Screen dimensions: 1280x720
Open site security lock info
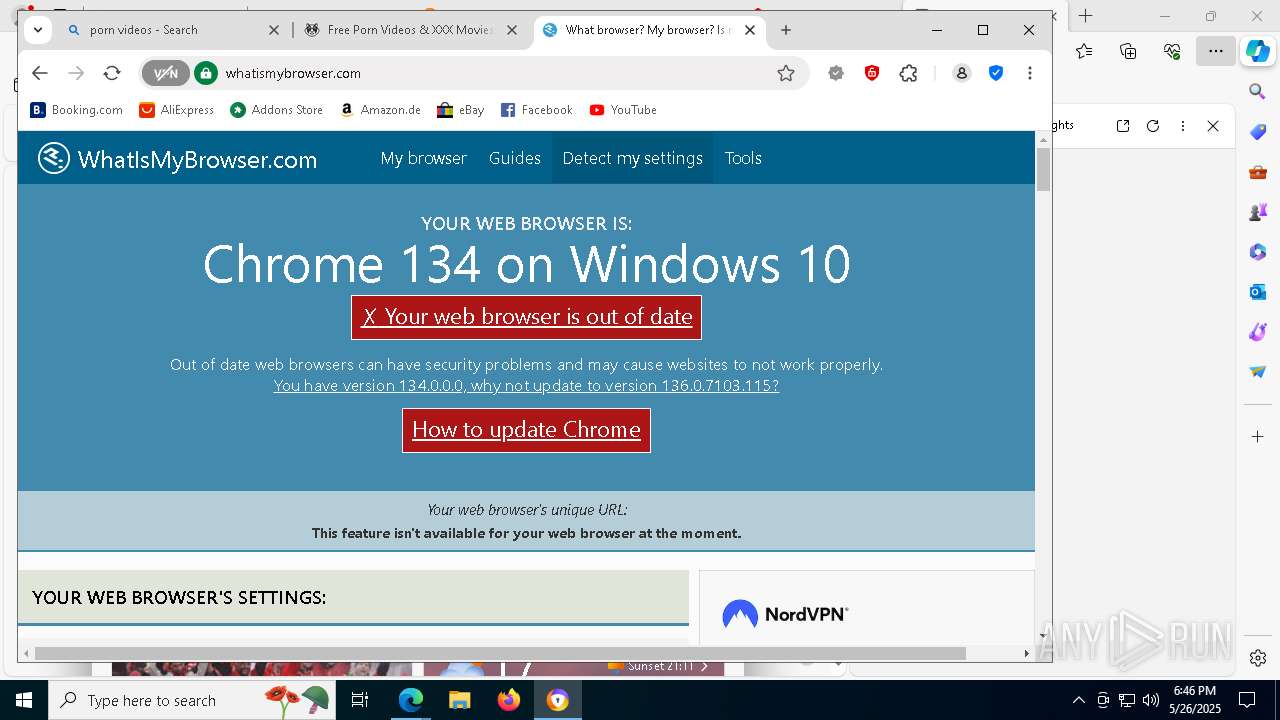[206, 73]
